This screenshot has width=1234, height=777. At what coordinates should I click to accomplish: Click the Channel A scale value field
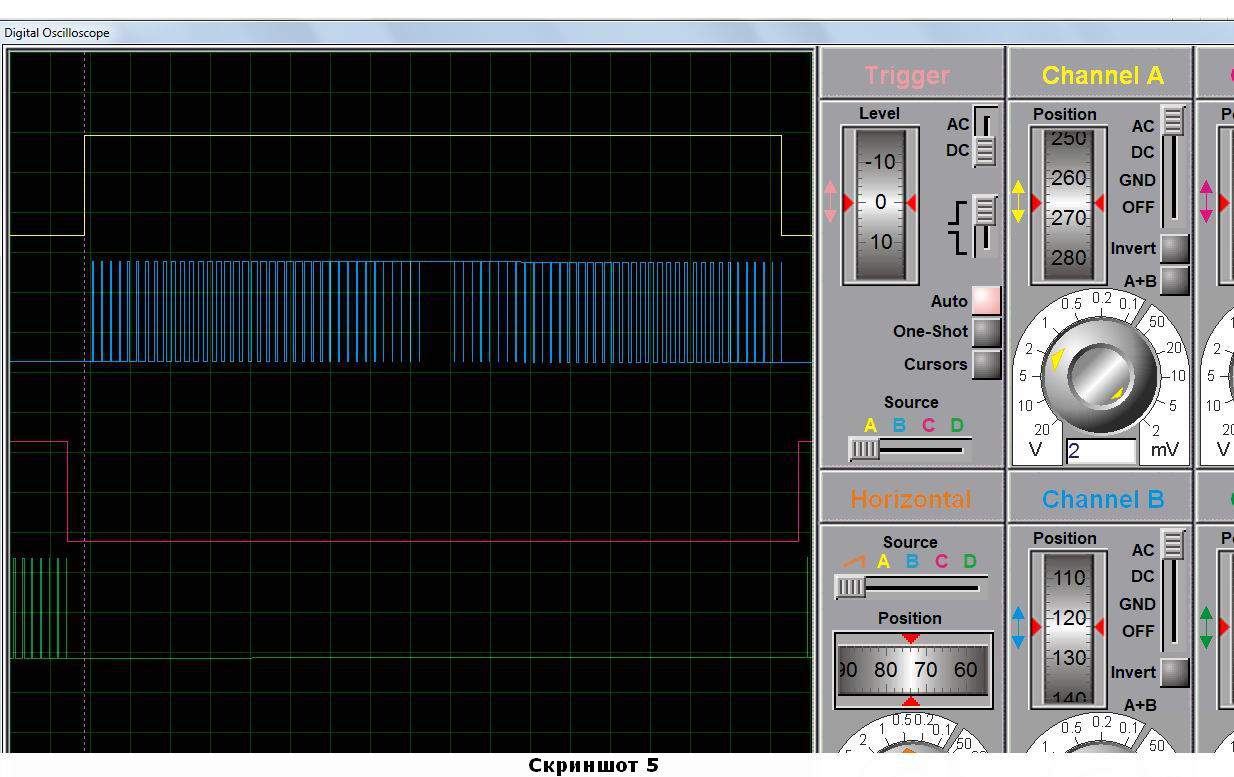1101,451
